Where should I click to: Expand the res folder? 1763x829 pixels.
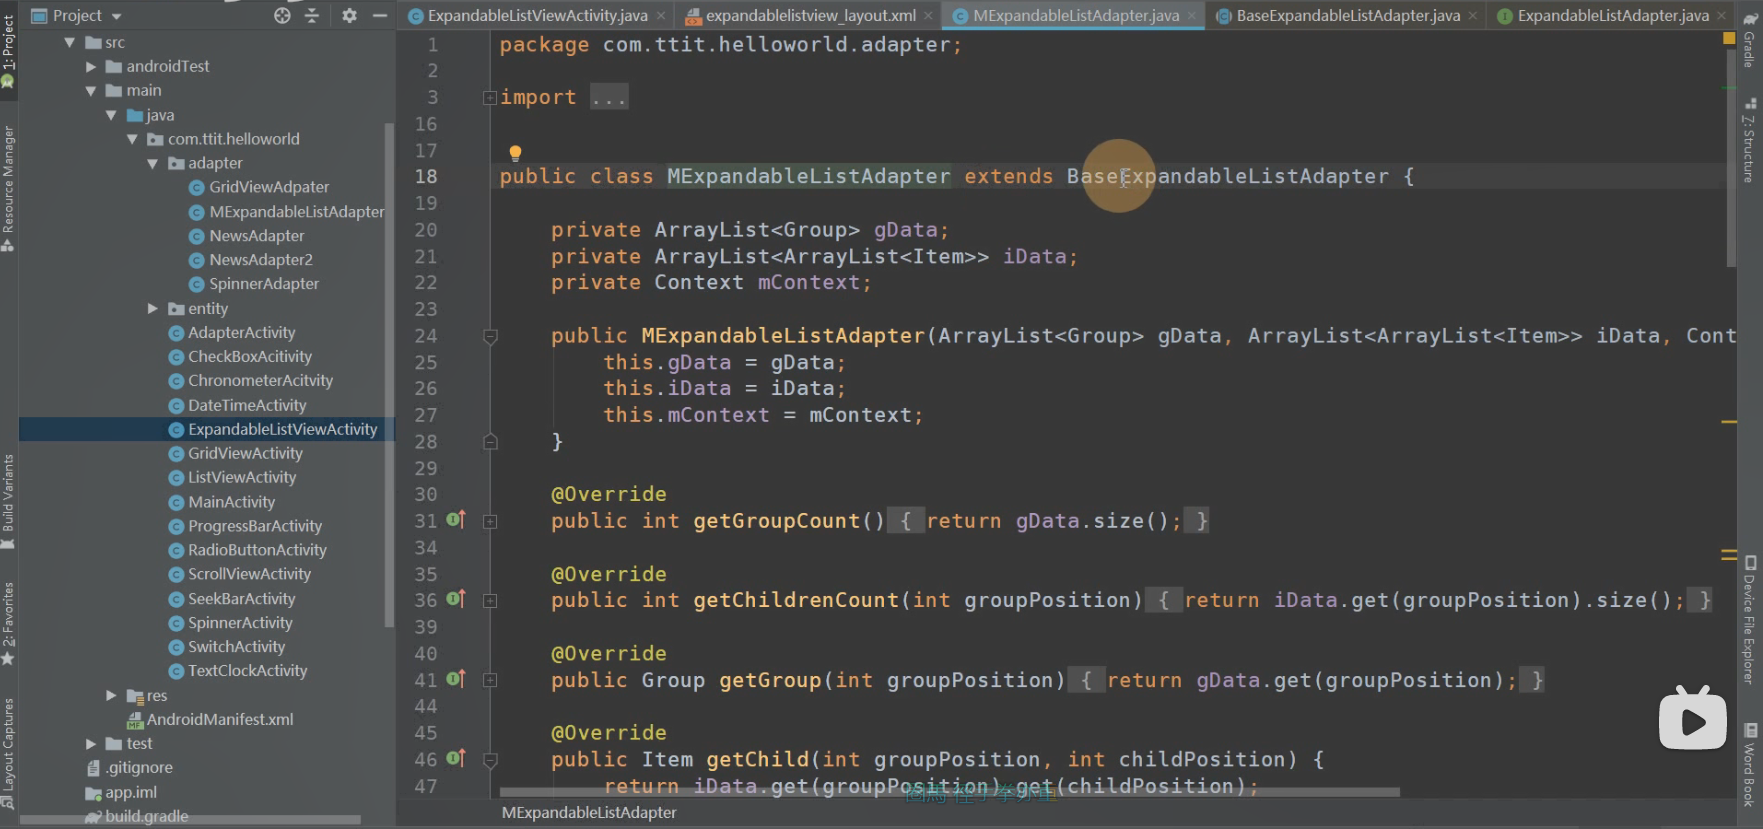pos(111,695)
